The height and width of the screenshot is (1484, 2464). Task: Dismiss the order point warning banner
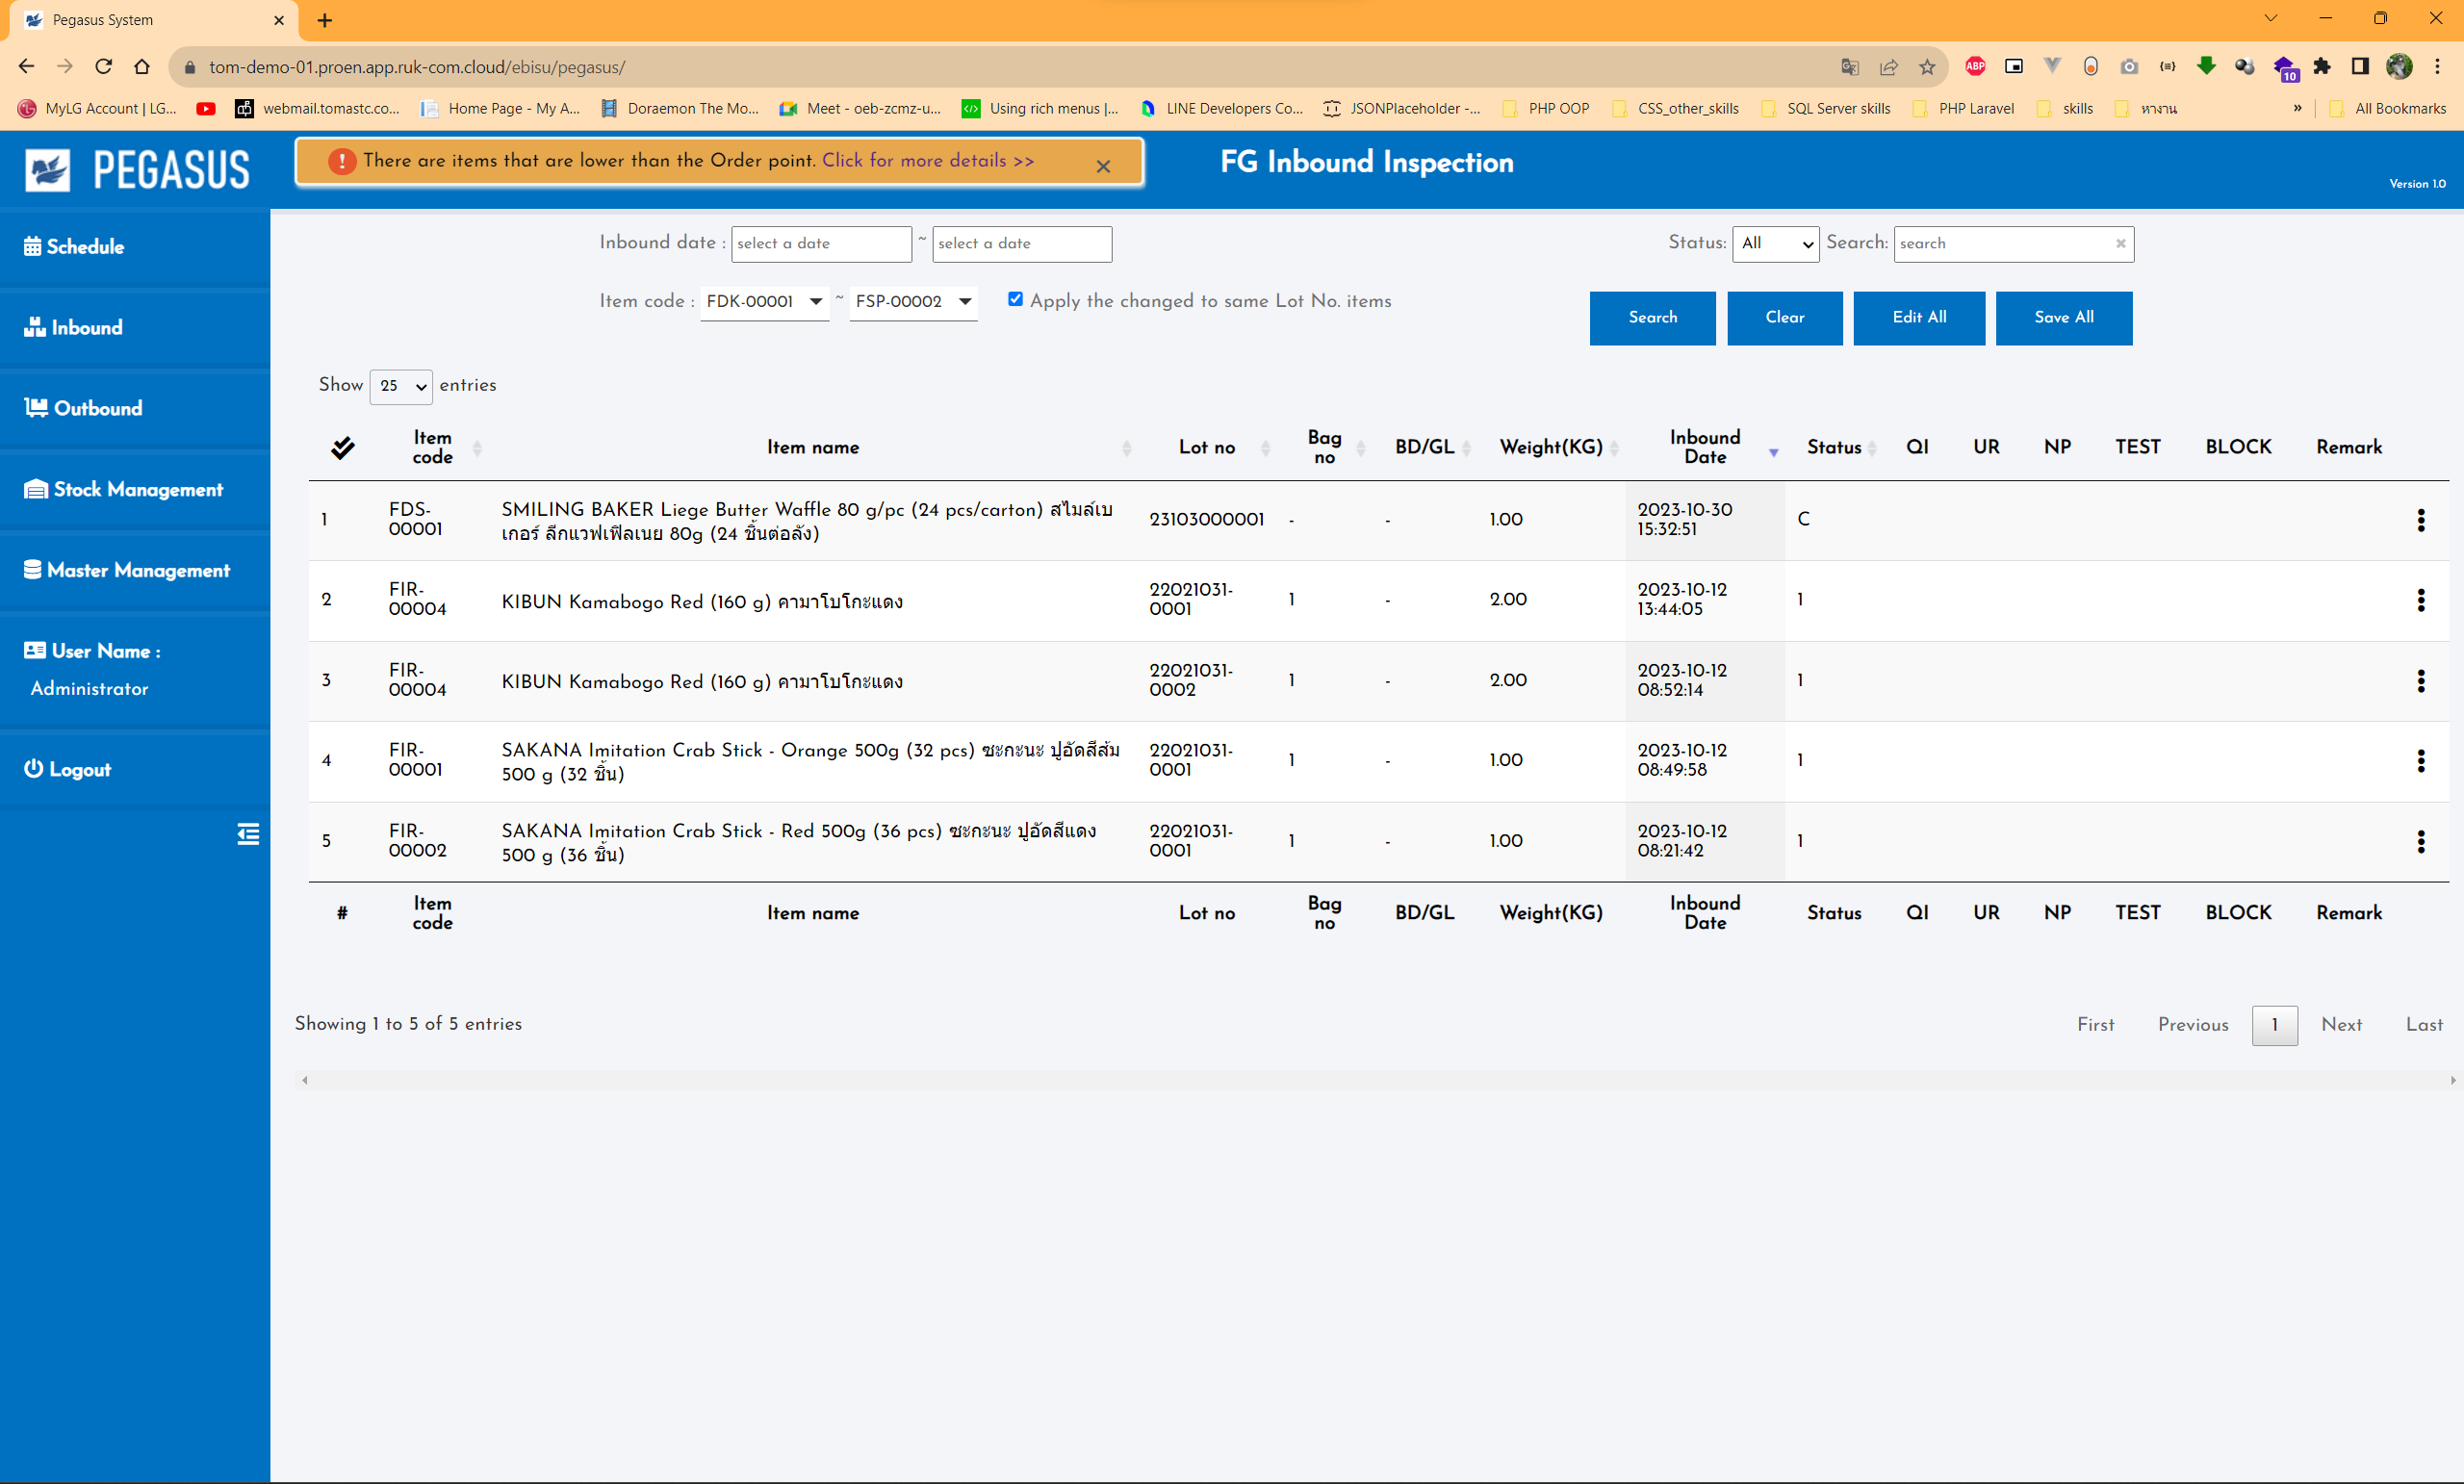point(1103,166)
